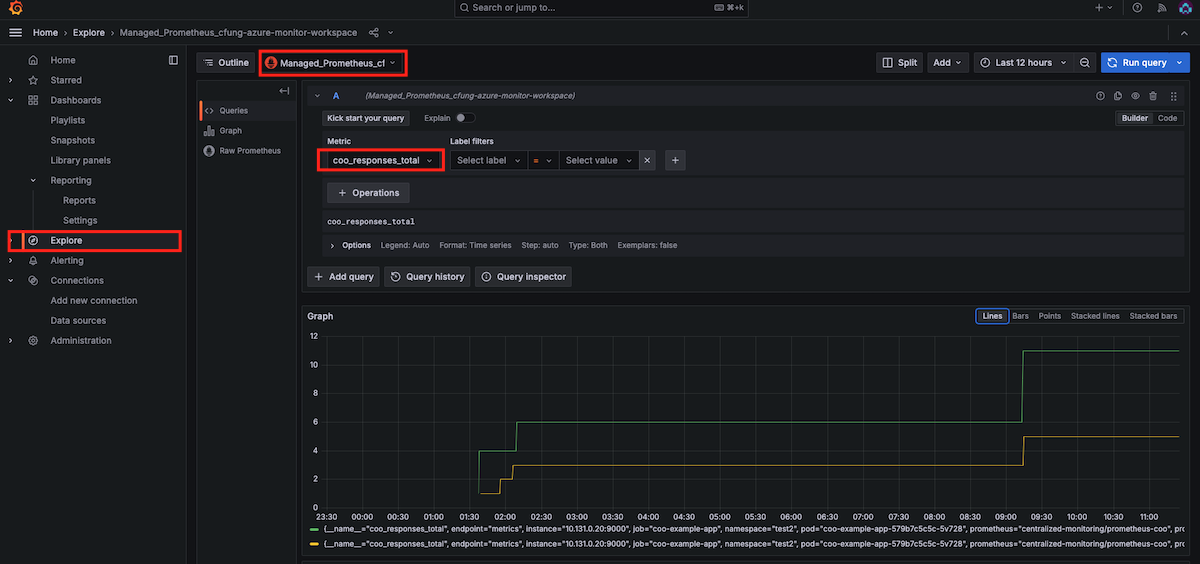Add a label filter with plus icon
Image resolution: width=1200 pixels, height=564 pixels.
[675, 160]
